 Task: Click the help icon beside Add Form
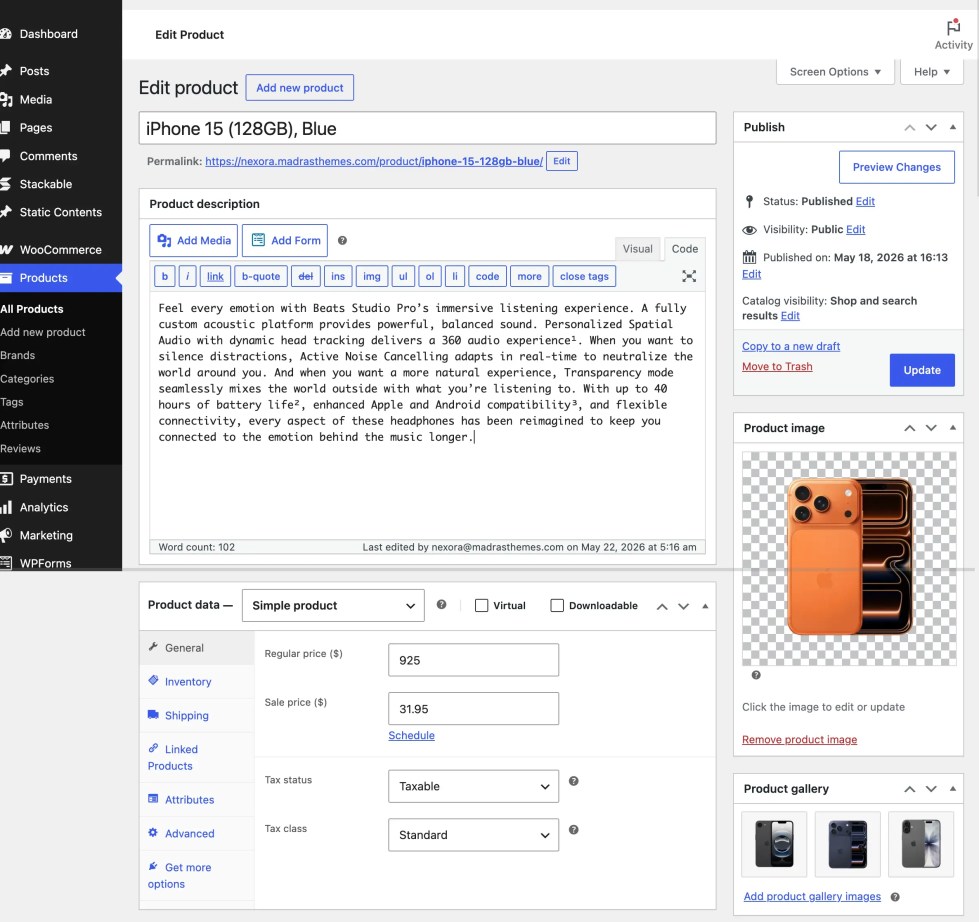pyautogui.click(x=342, y=240)
